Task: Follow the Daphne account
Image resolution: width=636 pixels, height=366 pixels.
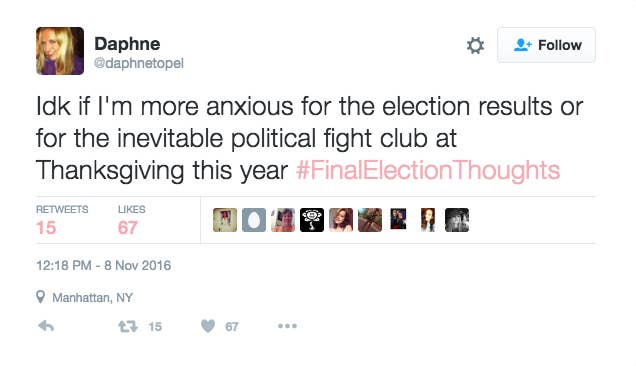Action: pos(546,45)
